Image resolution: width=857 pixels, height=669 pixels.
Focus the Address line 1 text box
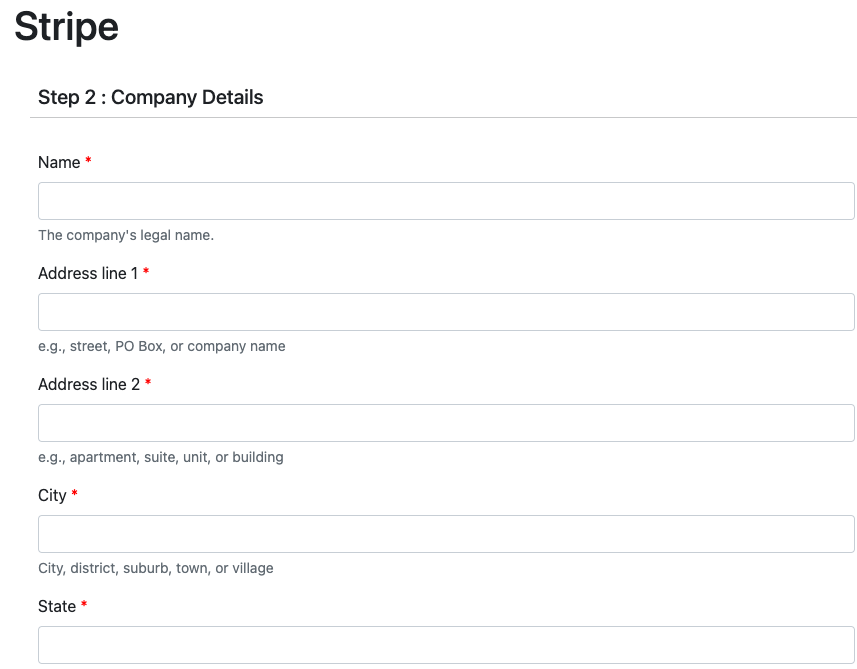pos(446,312)
